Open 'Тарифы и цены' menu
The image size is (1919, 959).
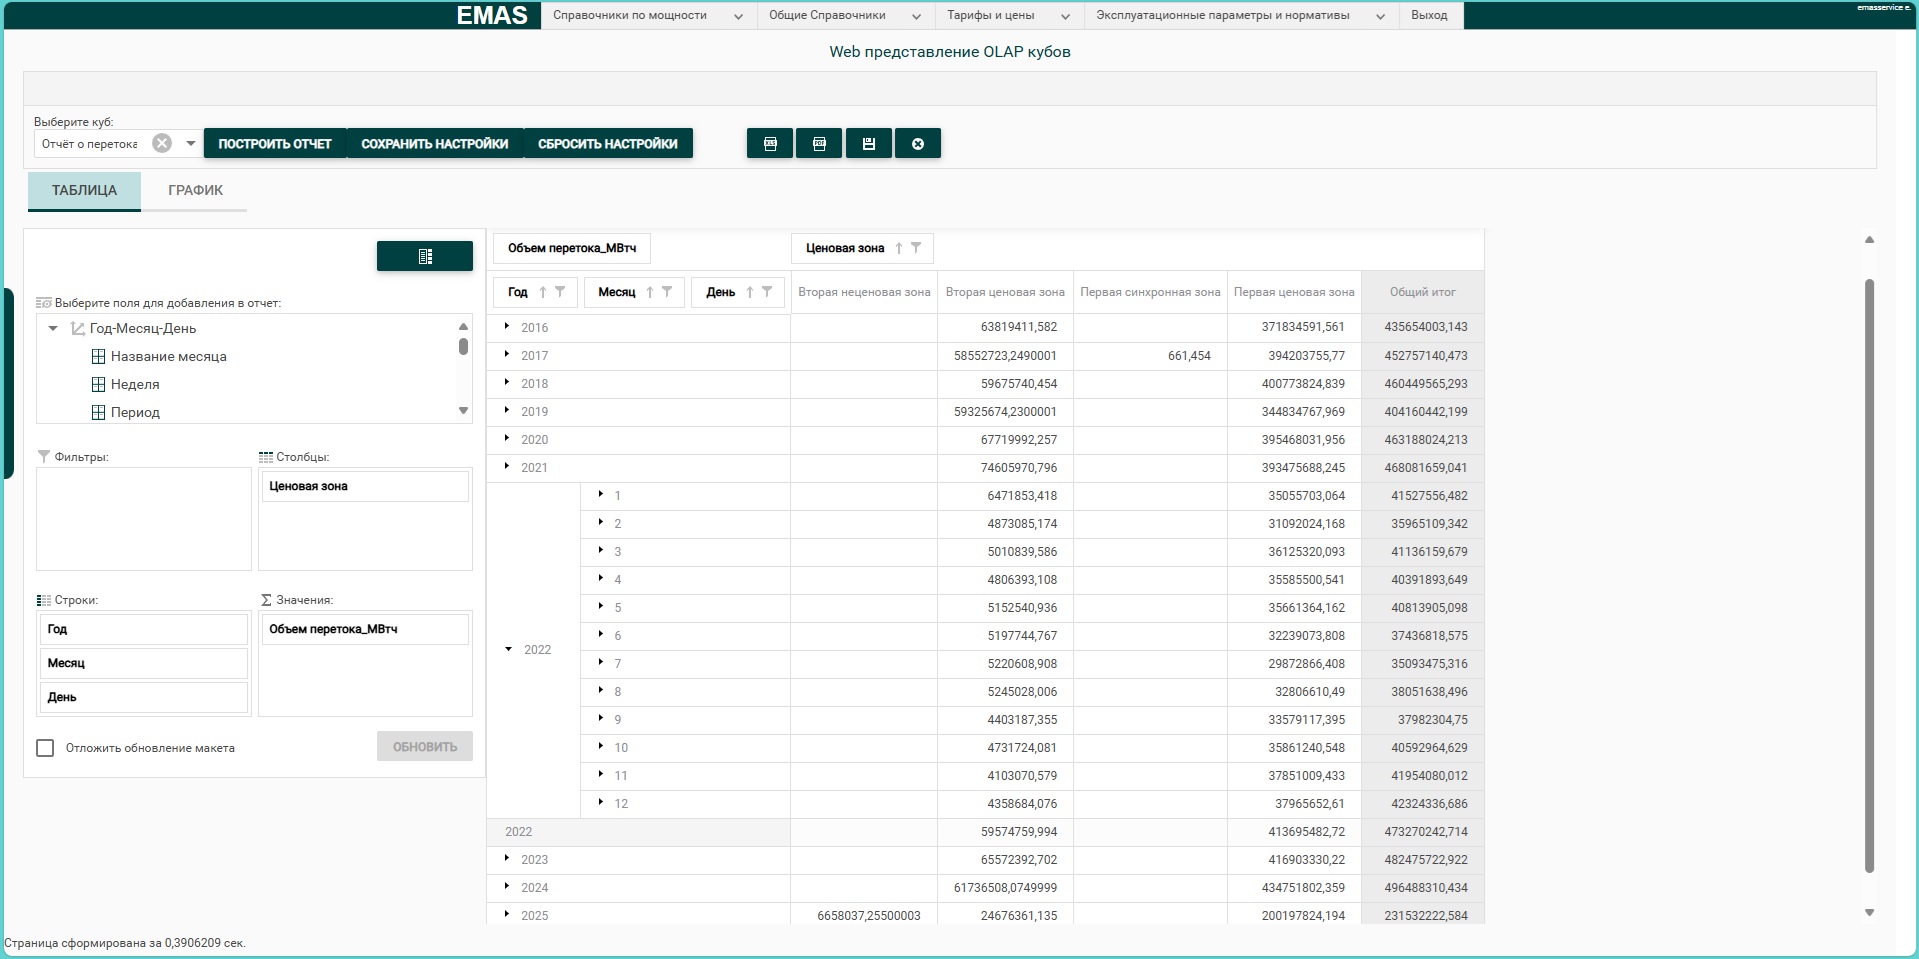(1009, 15)
